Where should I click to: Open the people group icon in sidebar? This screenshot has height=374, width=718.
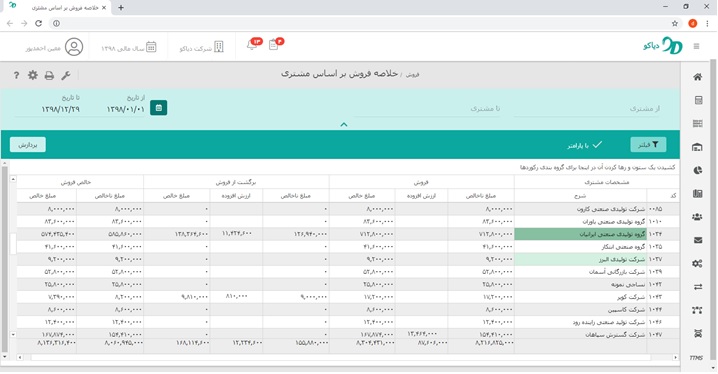tap(697, 217)
